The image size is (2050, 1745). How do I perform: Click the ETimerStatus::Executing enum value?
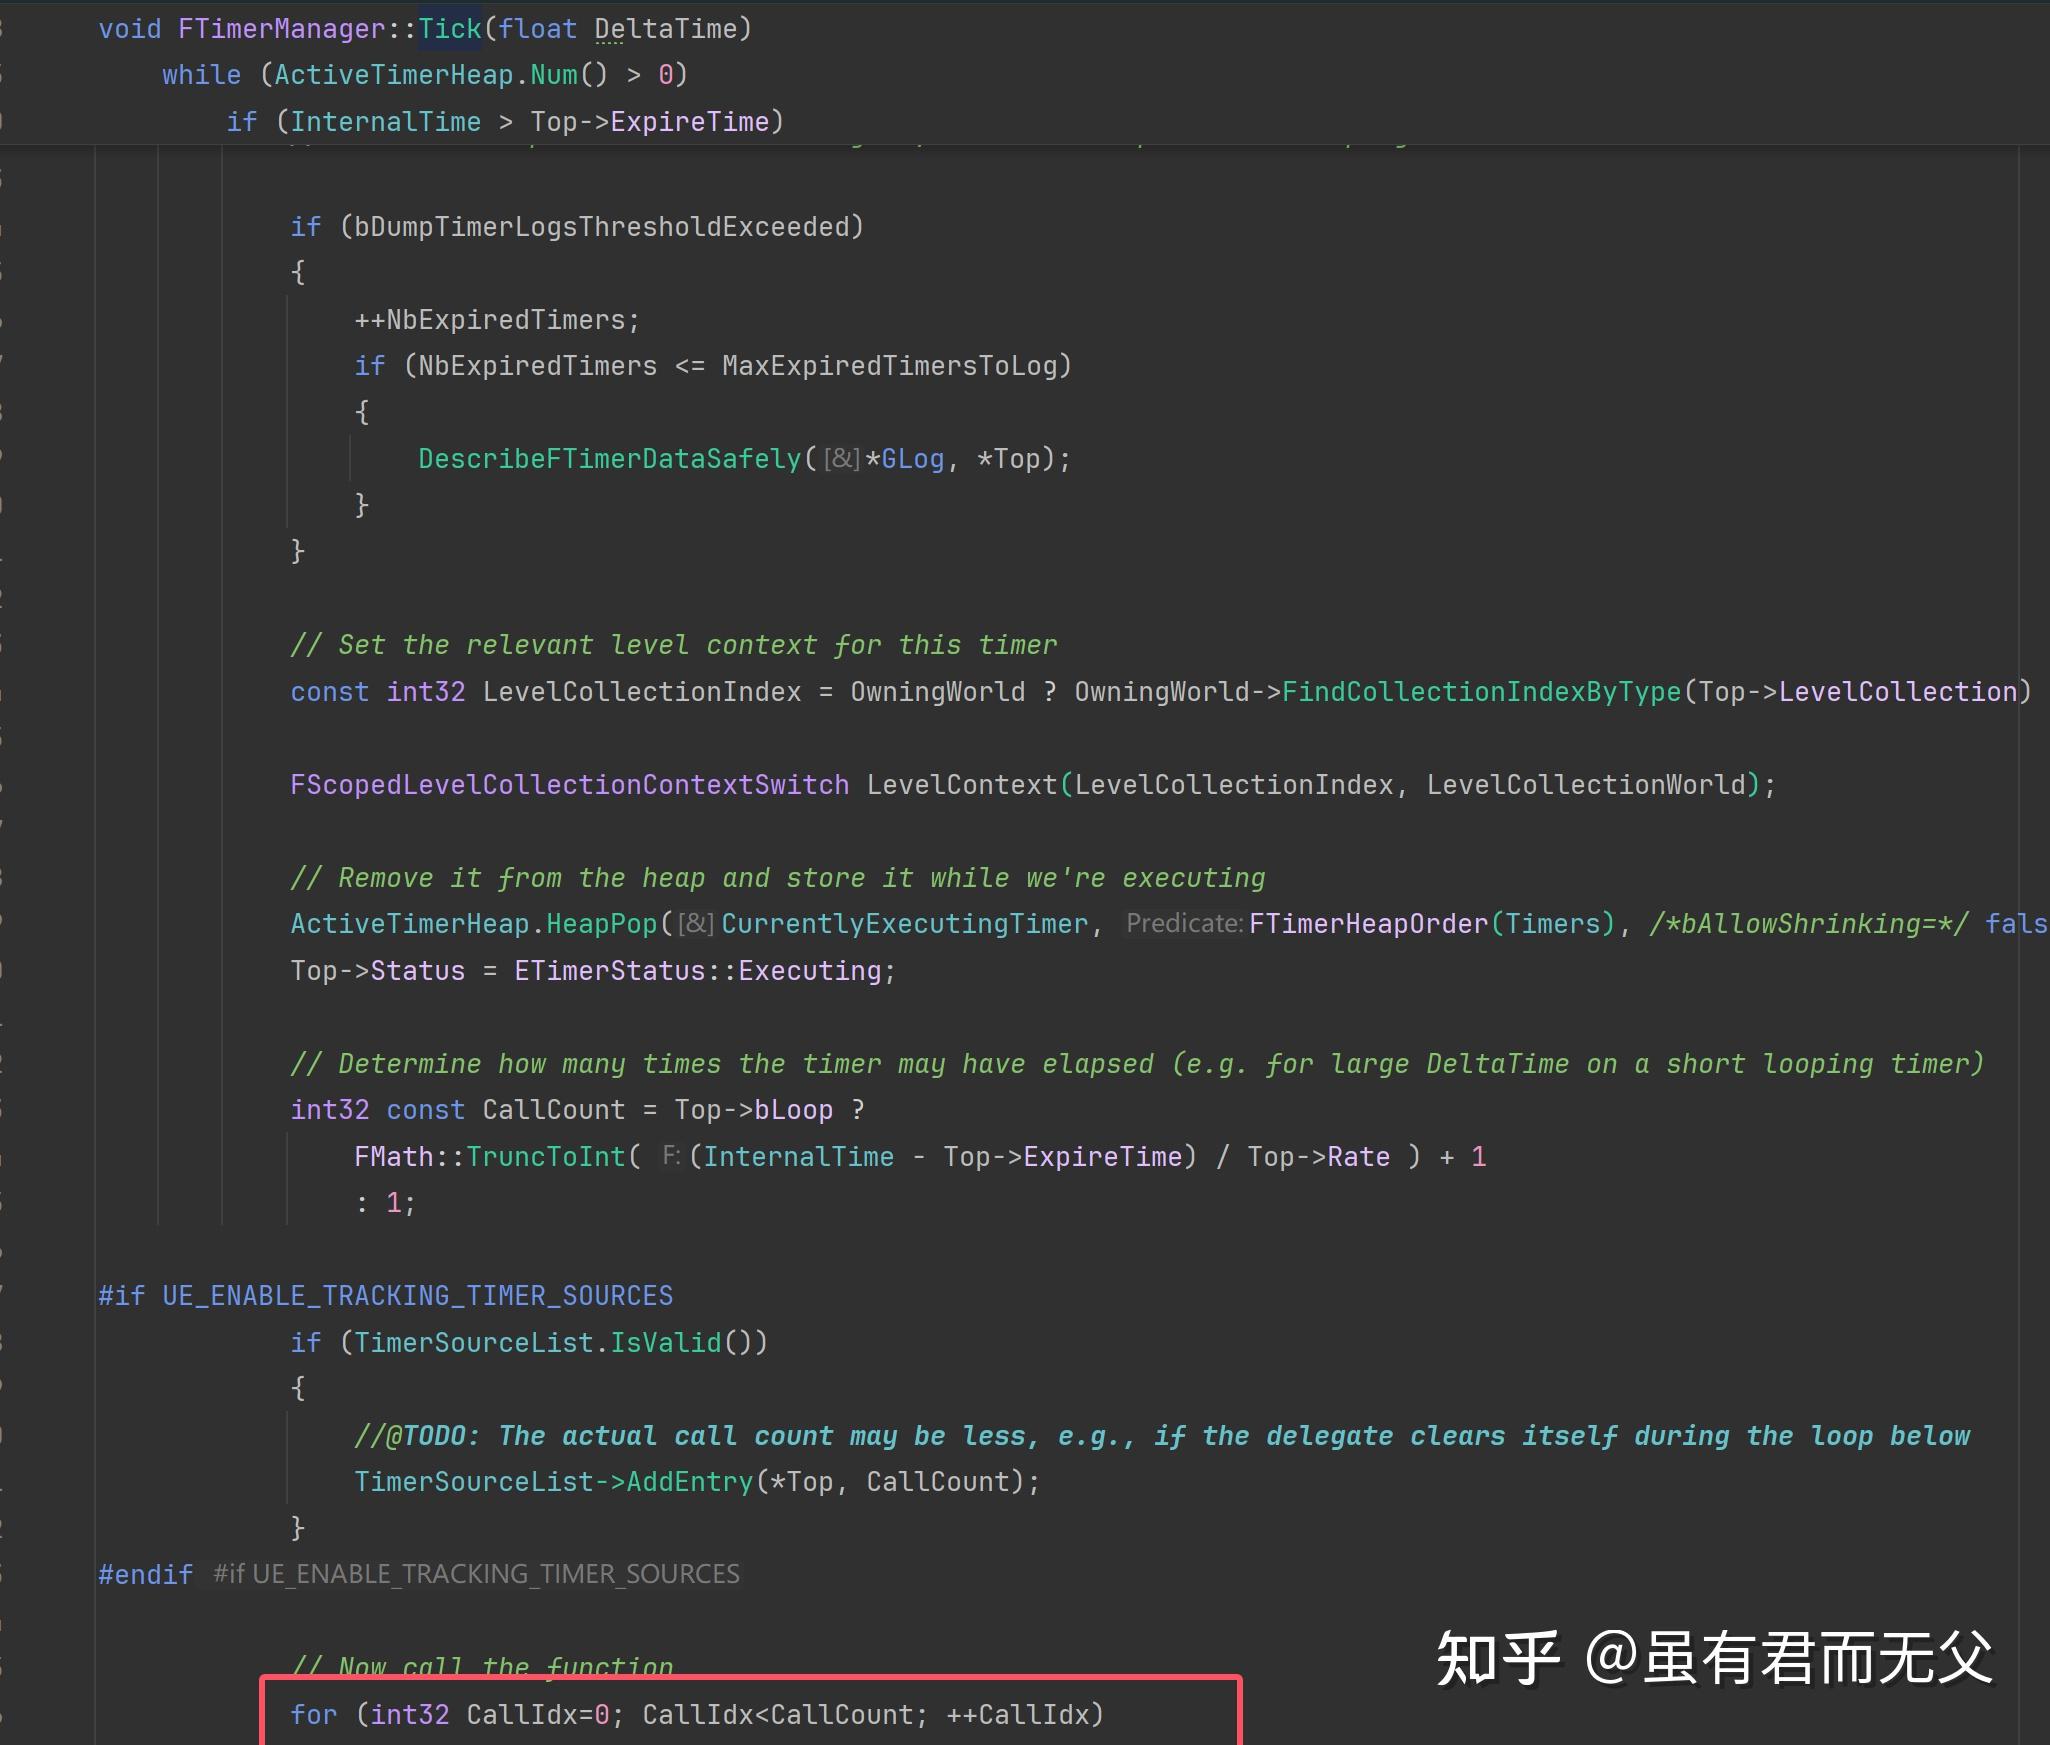coord(809,971)
